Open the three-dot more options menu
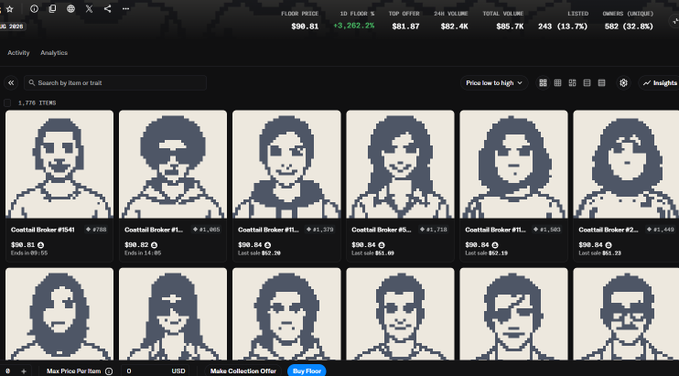The height and width of the screenshot is (376, 679). pyautogui.click(x=126, y=9)
